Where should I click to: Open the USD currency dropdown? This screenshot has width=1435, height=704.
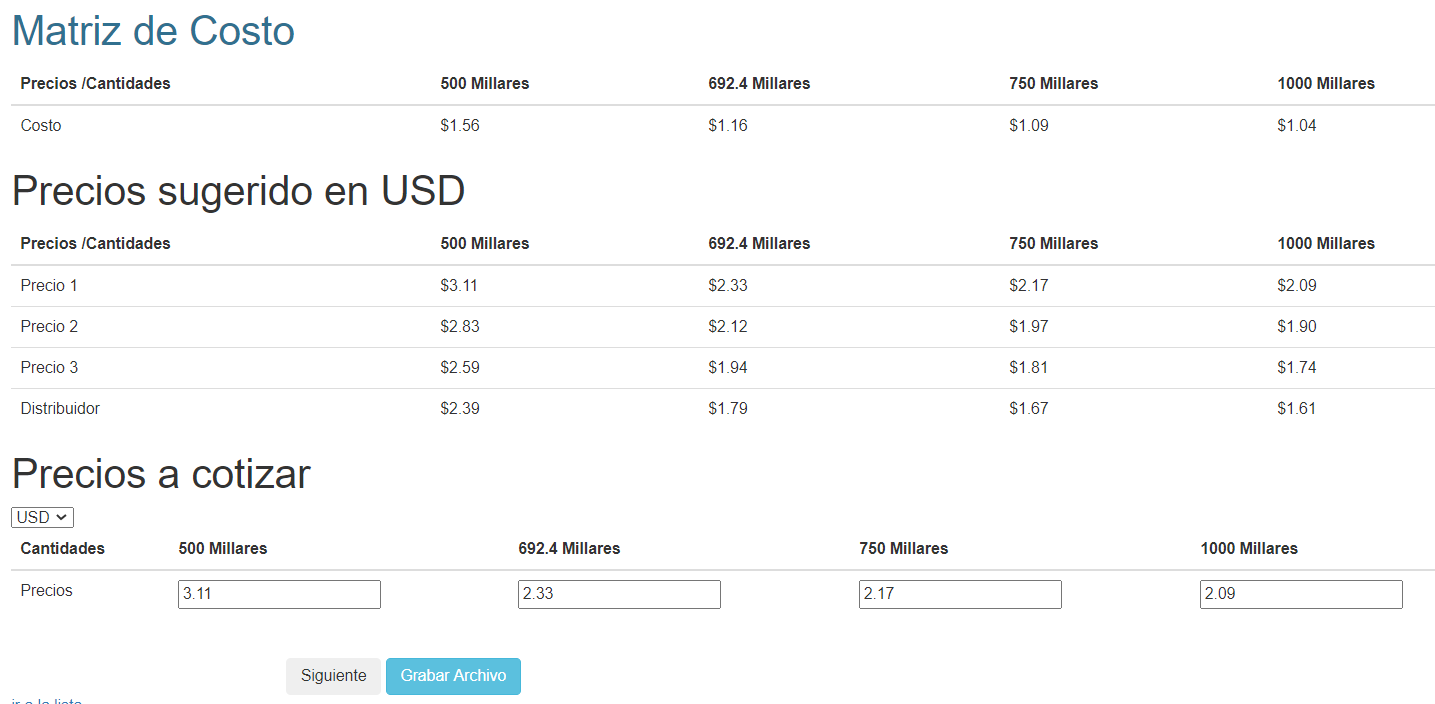click(x=42, y=517)
